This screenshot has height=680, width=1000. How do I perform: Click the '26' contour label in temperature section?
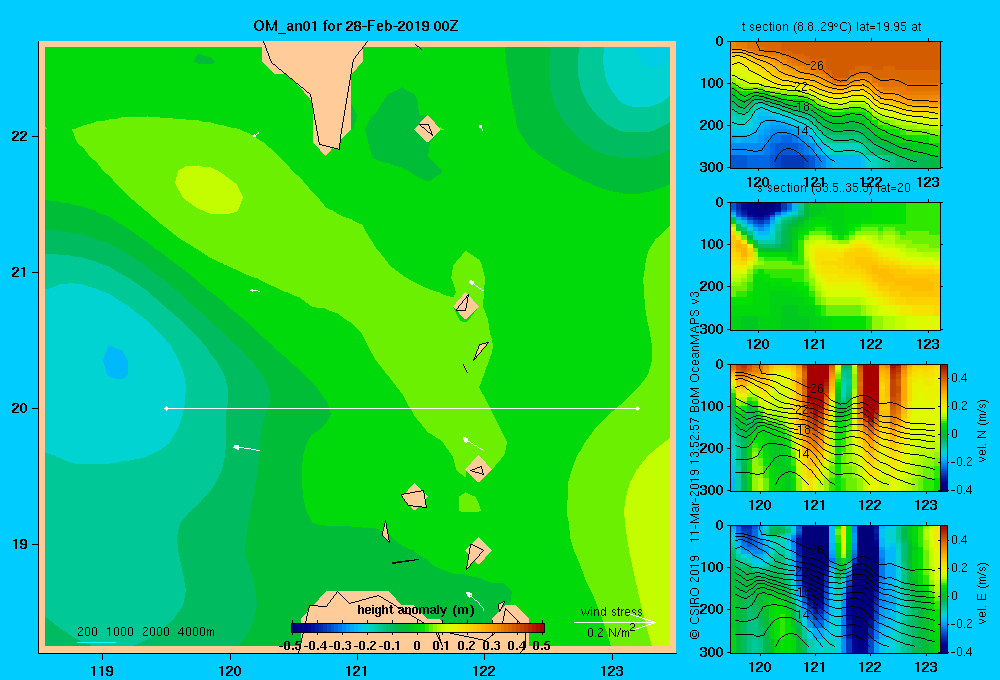pyautogui.click(x=817, y=66)
